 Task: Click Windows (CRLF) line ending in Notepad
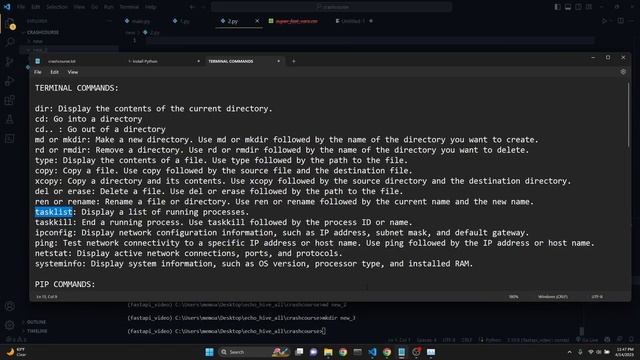pyautogui.click(x=553, y=297)
